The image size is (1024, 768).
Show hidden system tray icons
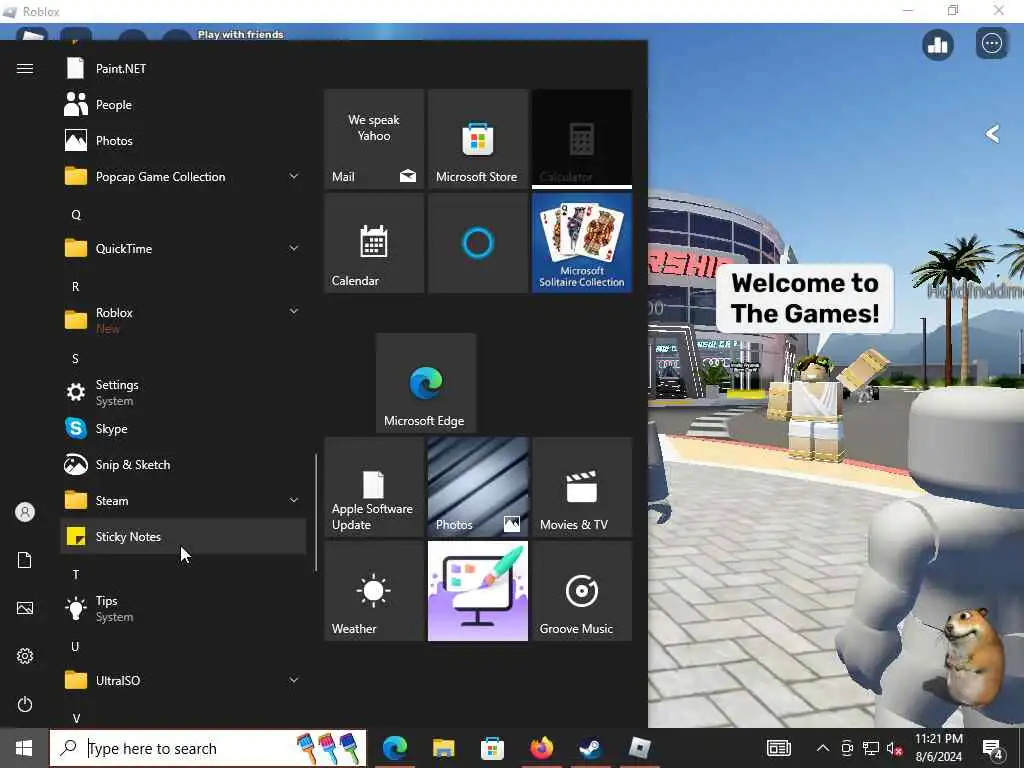pos(823,748)
